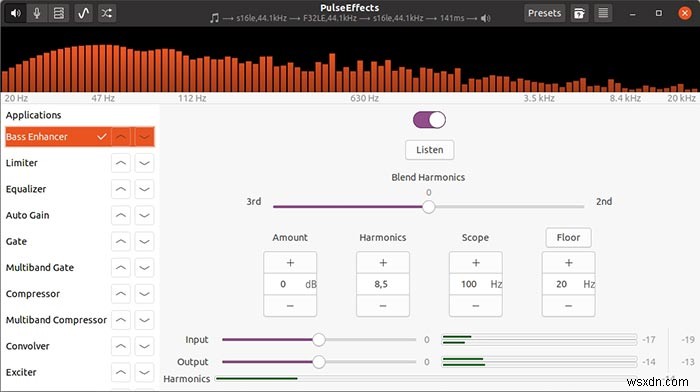
Task: Select Applications in the sidebar
Action: (33, 115)
